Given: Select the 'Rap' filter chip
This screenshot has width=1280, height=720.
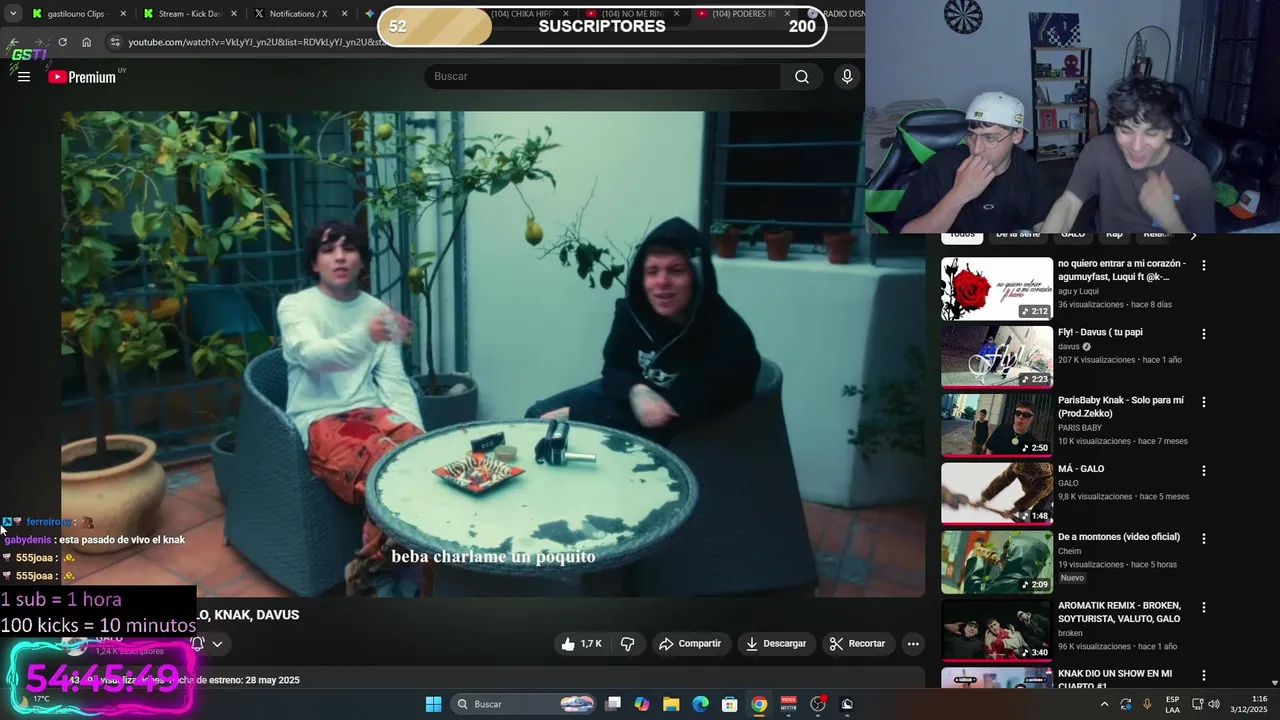Looking at the screenshot, I should [x=1114, y=235].
